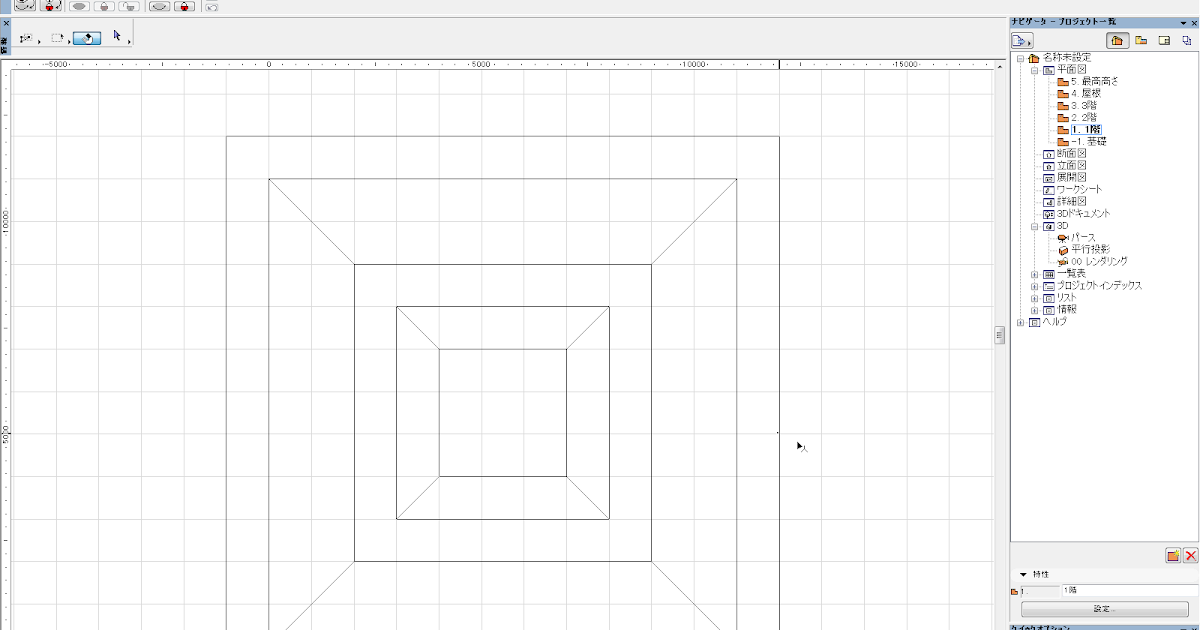Expand the リスト tree branch
1200x630 pixels.
click(x=1035, y=298)
